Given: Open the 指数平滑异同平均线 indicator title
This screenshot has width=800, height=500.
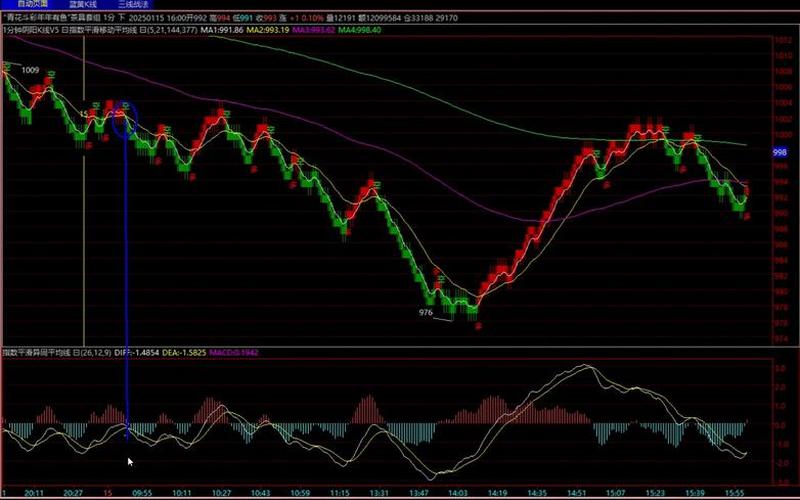Looking at the screenshot, I should 37,351.
